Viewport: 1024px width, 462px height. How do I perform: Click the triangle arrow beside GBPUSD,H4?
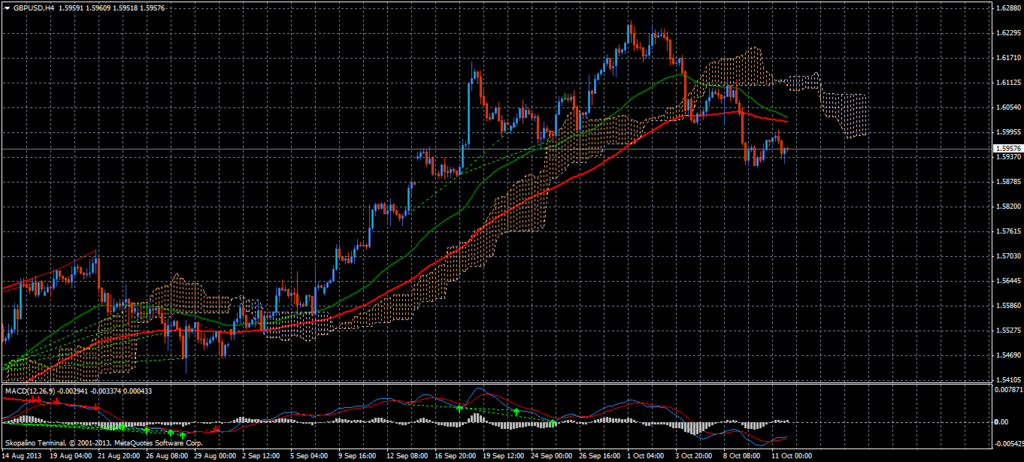7,7
